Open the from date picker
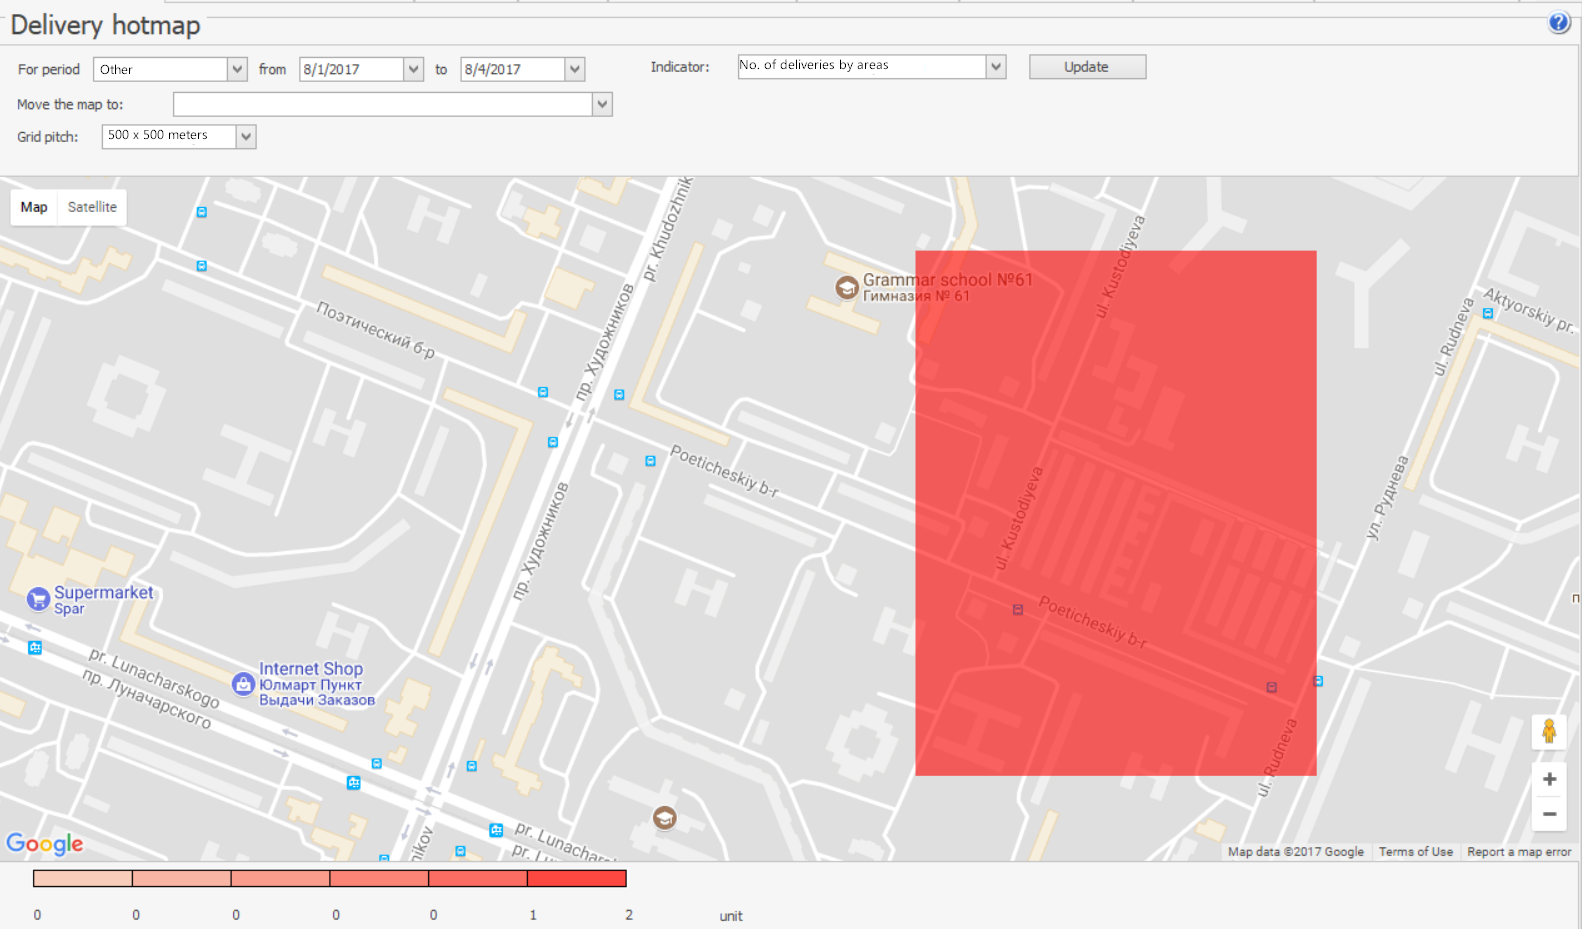 click(x=413, y=69)
